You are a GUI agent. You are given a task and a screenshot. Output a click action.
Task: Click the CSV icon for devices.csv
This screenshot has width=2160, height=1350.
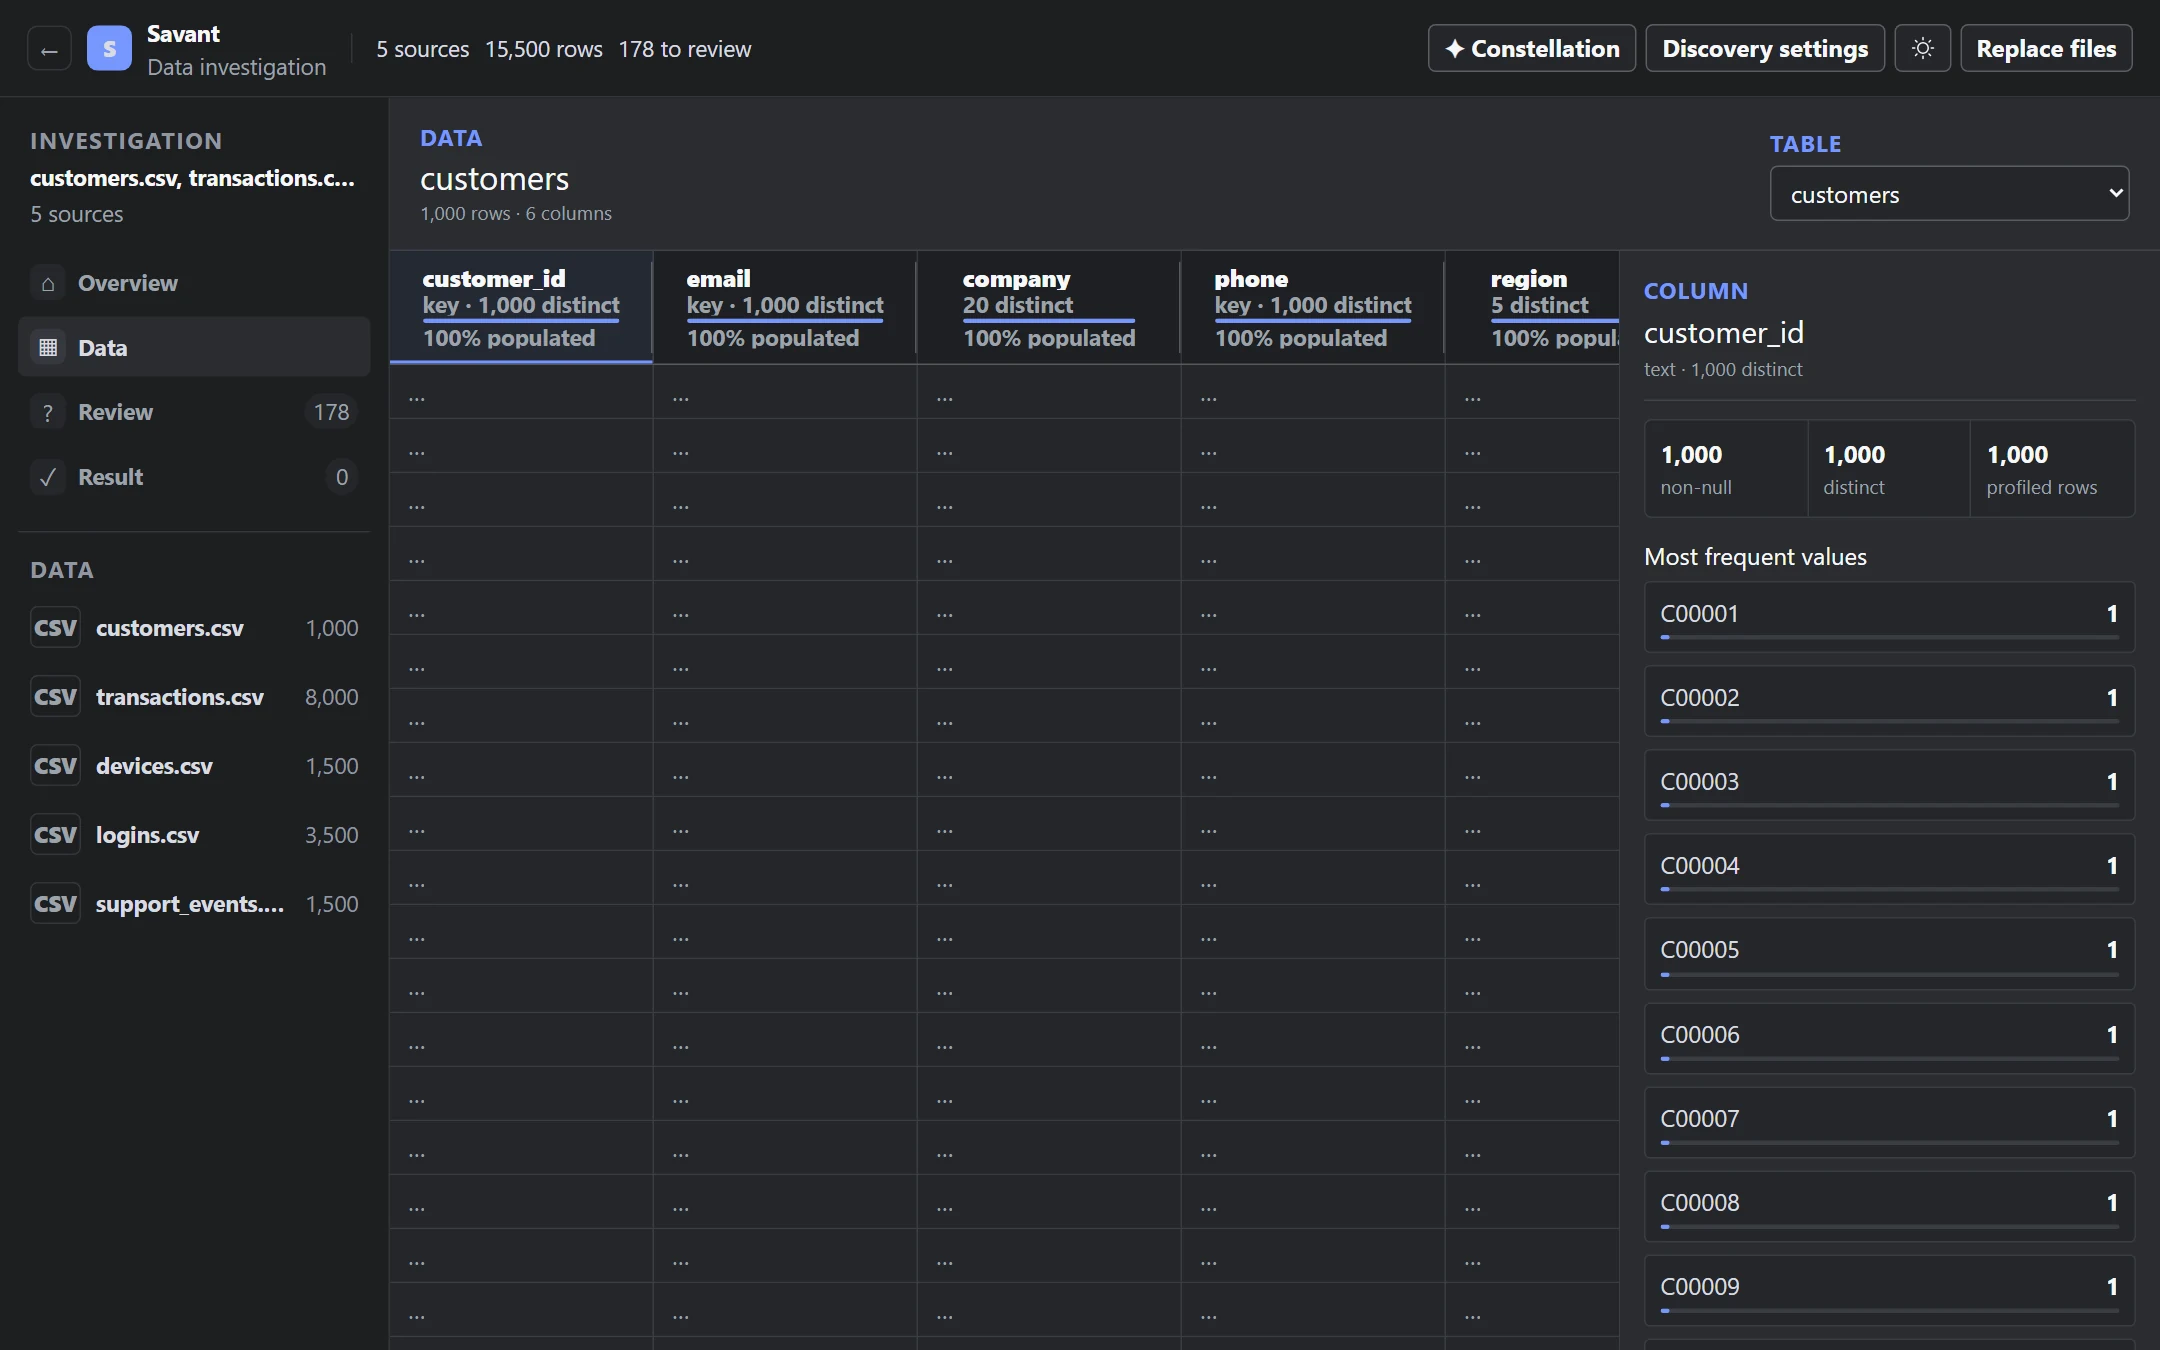coord(55,766)
